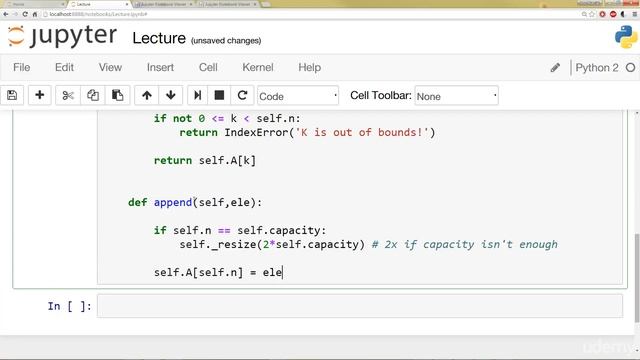
Task: Bookmark this page with star icon
Action: 592,14
